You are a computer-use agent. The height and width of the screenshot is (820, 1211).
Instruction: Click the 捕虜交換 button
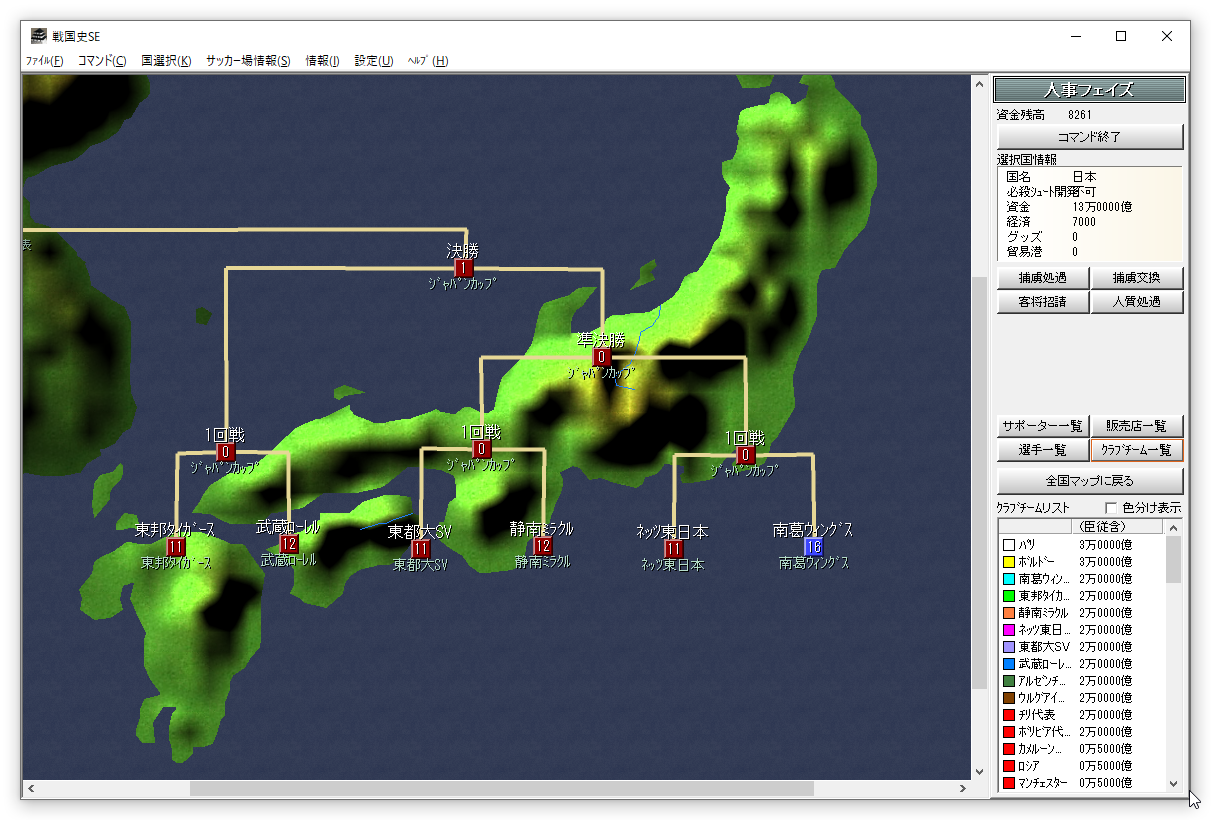(1137, 278)
